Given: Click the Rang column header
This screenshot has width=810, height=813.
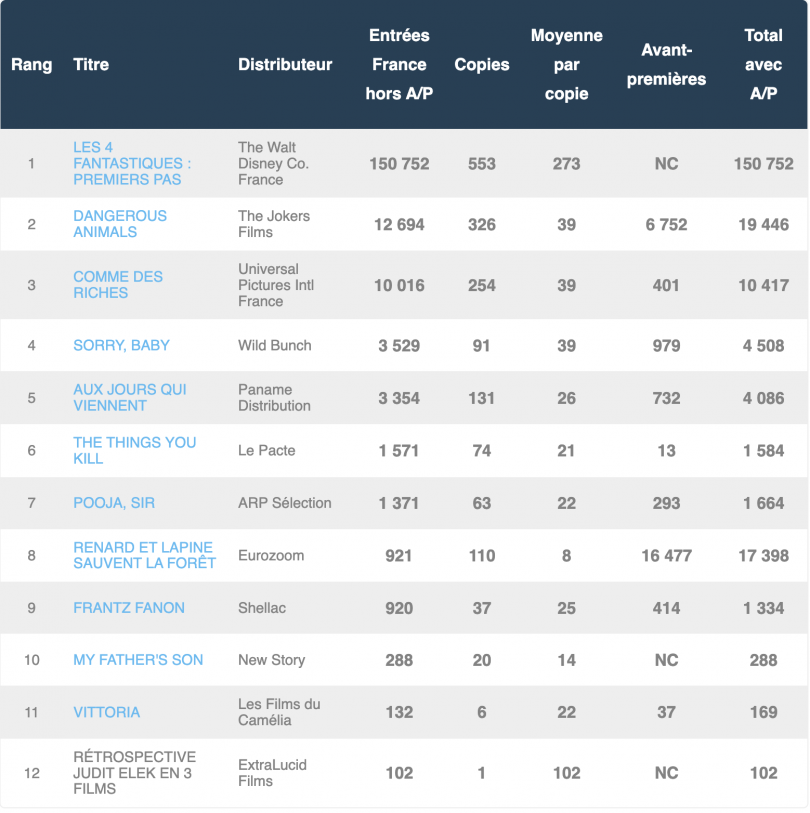Looking at the screenshot, I should tap(32, 65).
